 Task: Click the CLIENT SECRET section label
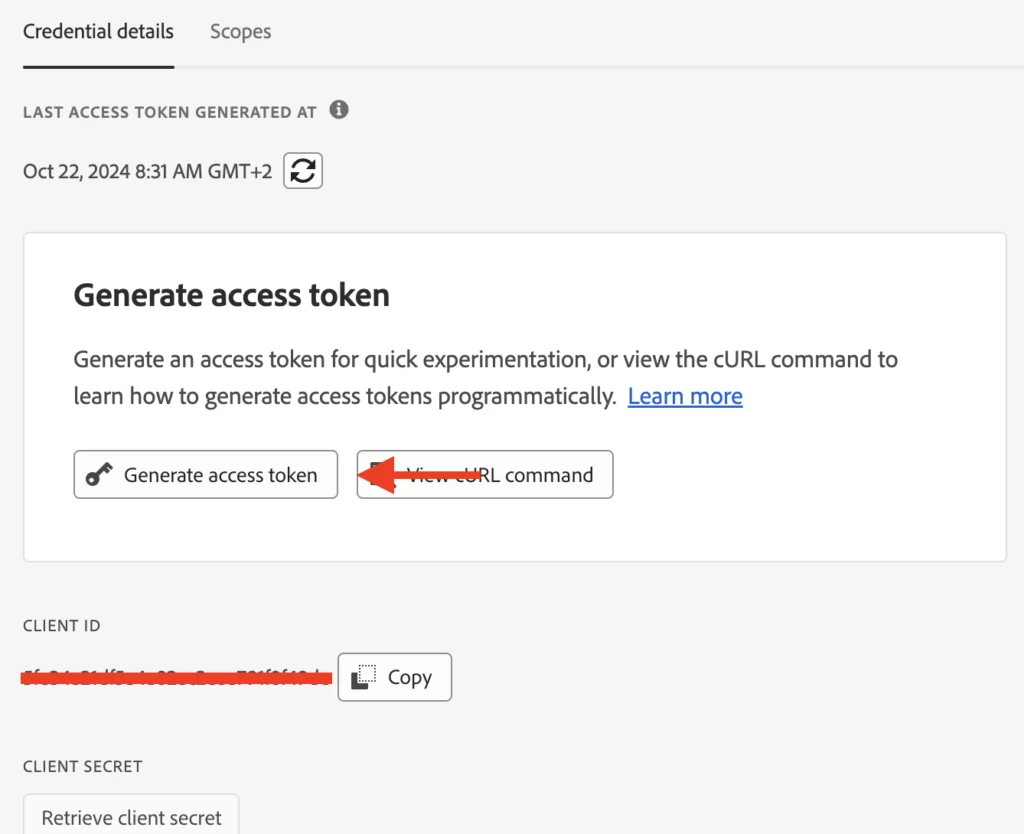click(83, 767)
